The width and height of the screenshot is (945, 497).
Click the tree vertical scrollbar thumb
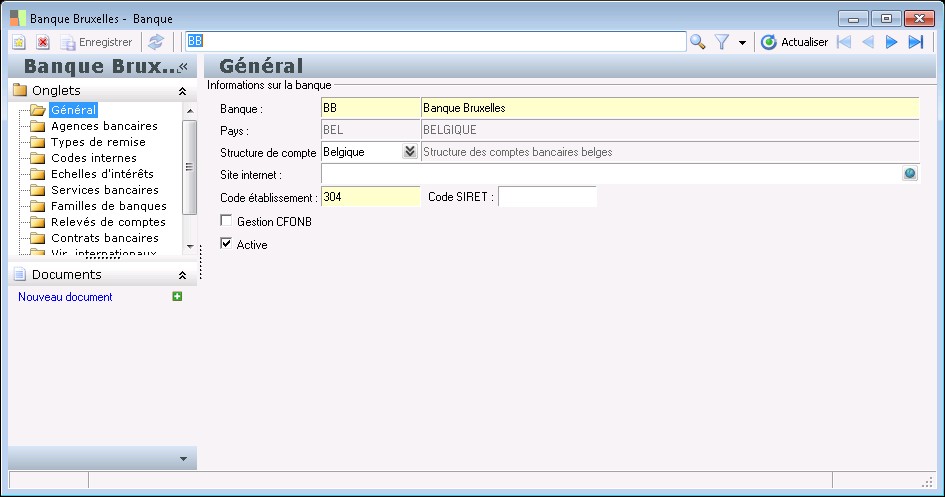tap(189, 167)
